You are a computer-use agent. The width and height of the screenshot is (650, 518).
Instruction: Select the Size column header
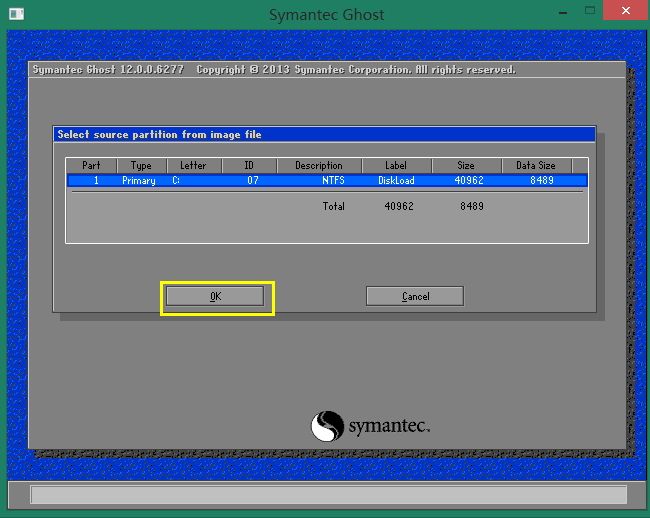click(466, 165)
